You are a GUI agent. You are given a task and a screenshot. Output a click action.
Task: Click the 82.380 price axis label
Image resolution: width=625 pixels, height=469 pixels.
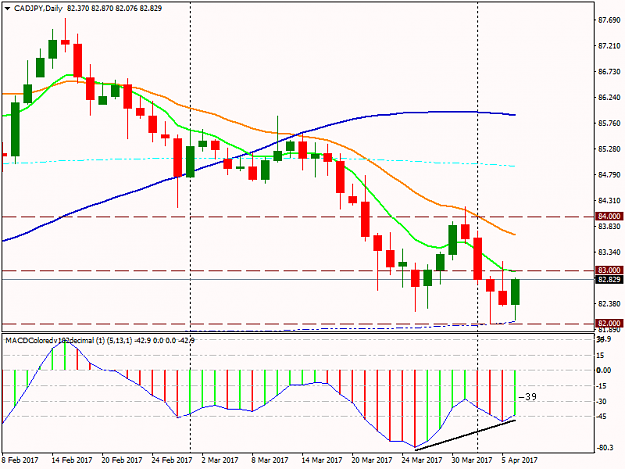[x=609, y=304]
